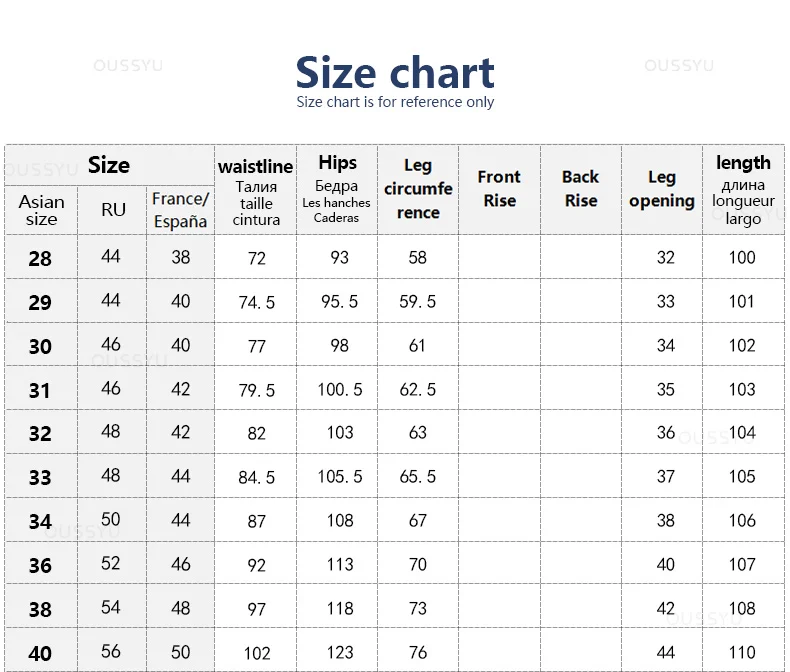Click the 'Back Rise' column header
This screenshot has width=790, height=672.
pos(580,188)
